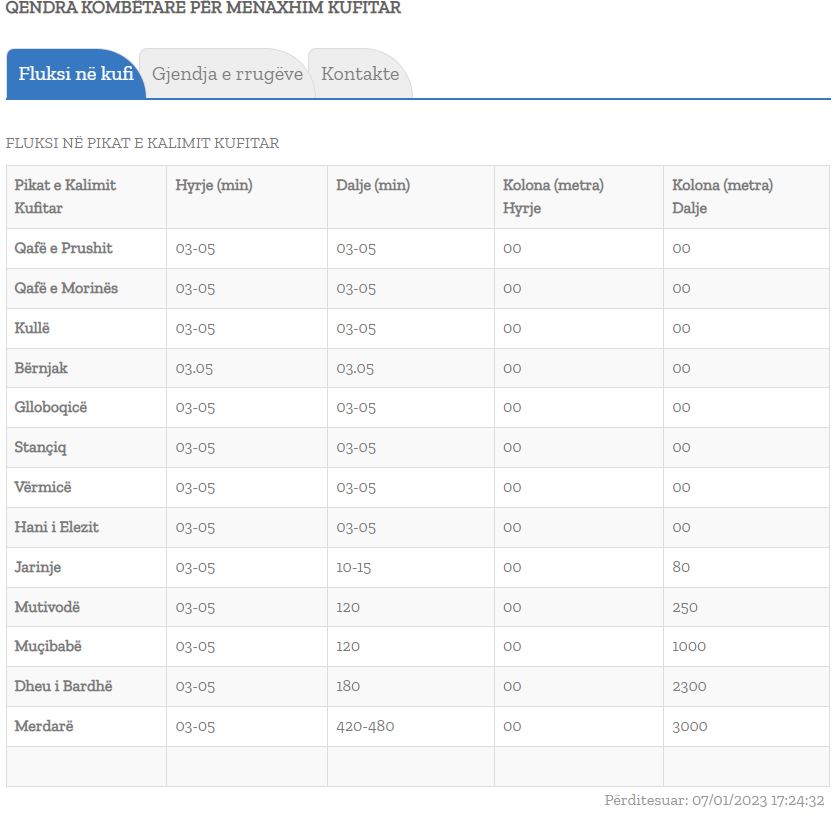Switch to Gjendja e rrugëve tab
This screenshot has width=840, height=826.
click(x=227, y=74)
